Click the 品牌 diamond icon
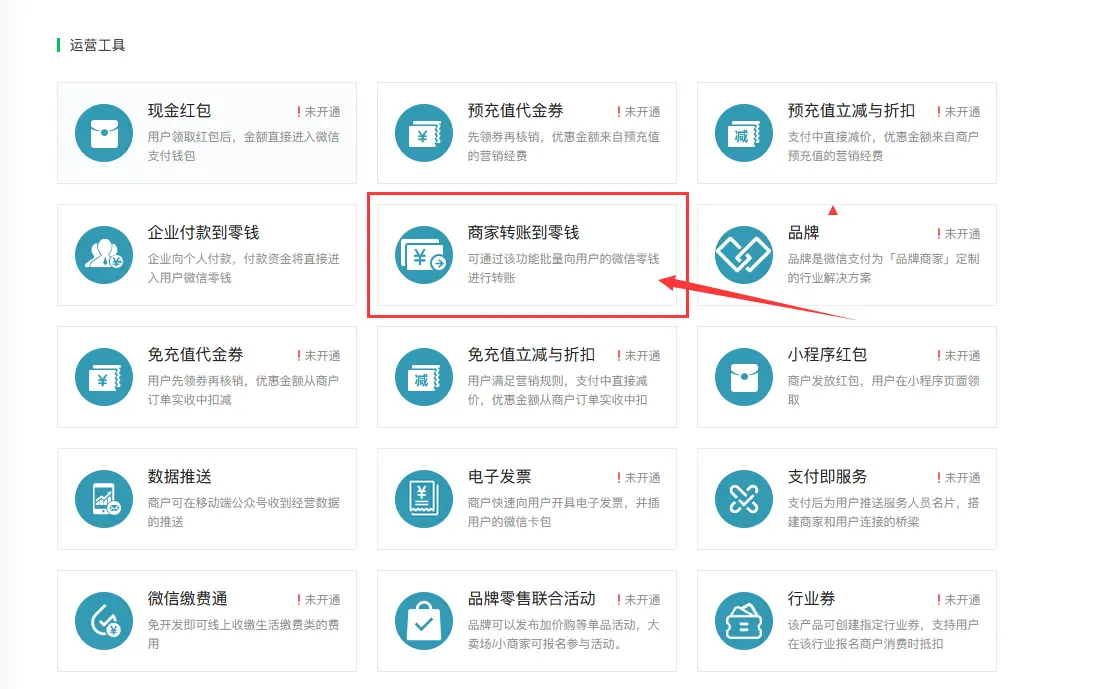Screen dimensions: 1096x689 (x=744, y=255)
